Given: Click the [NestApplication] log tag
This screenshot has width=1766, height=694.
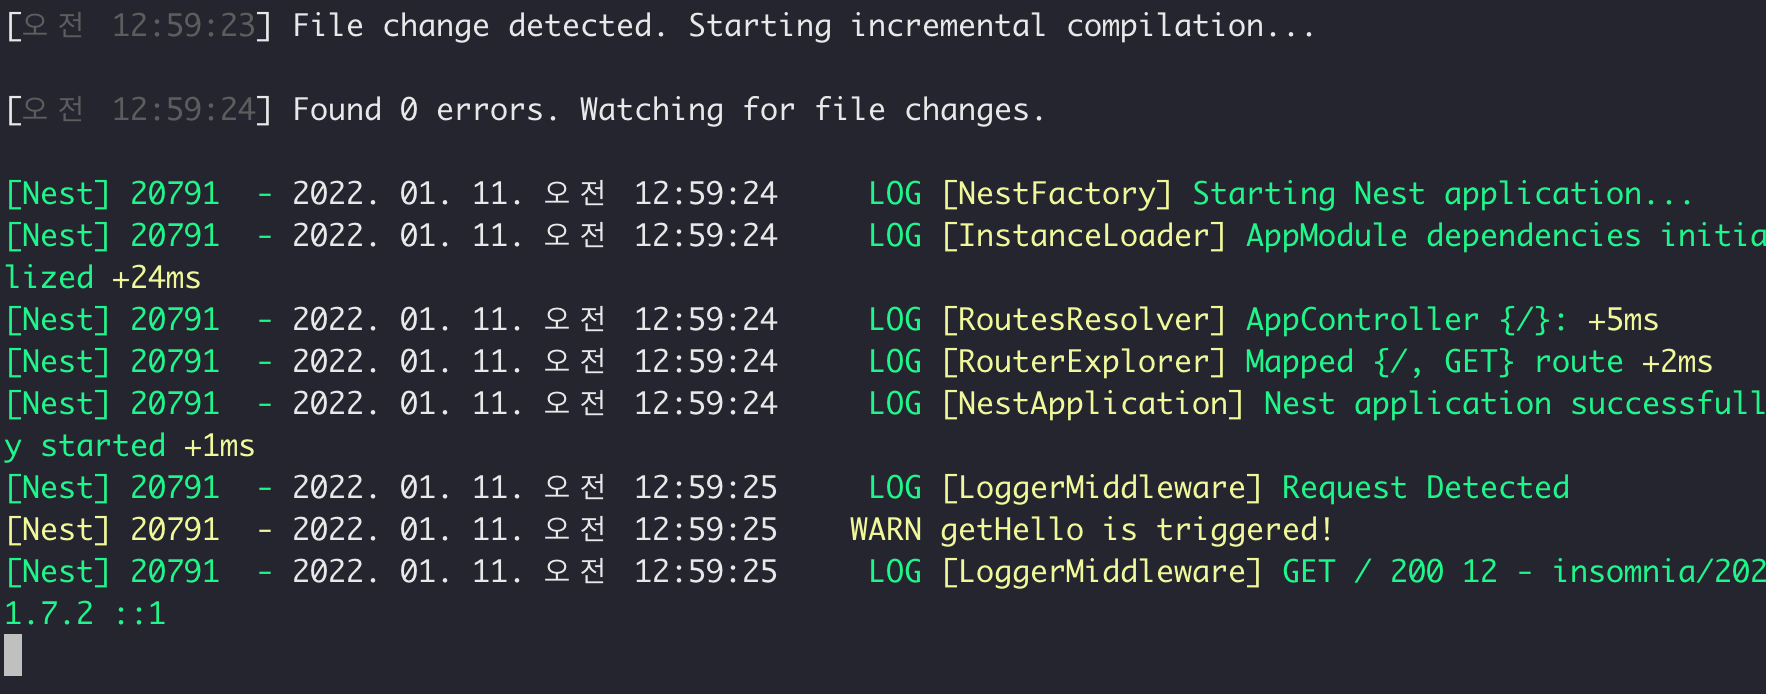Looking at the screenshot, I should (x=1092, y=404).
